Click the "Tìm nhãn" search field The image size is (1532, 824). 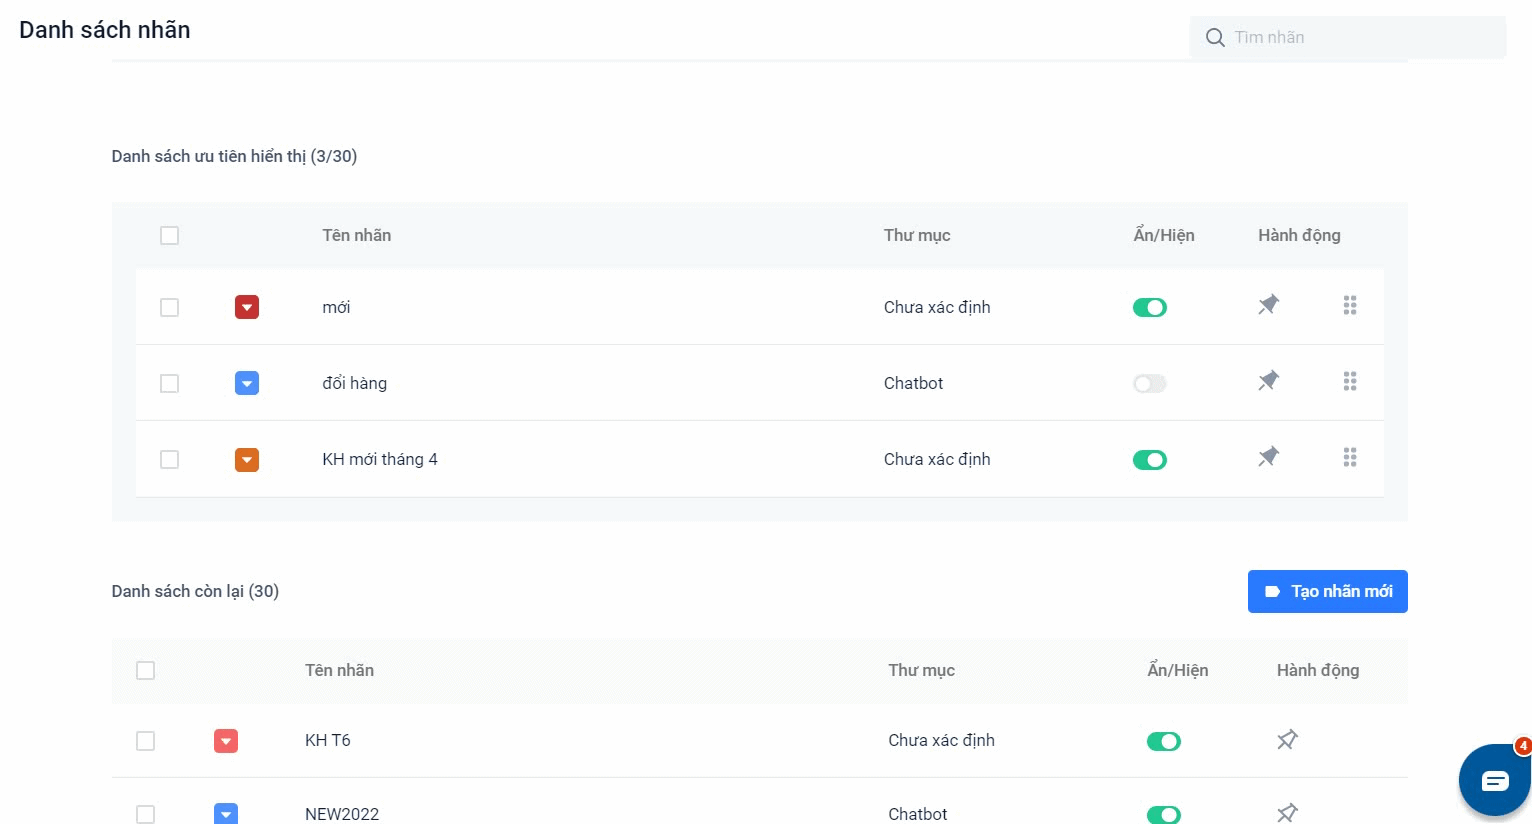click(x=1360, y=38)
